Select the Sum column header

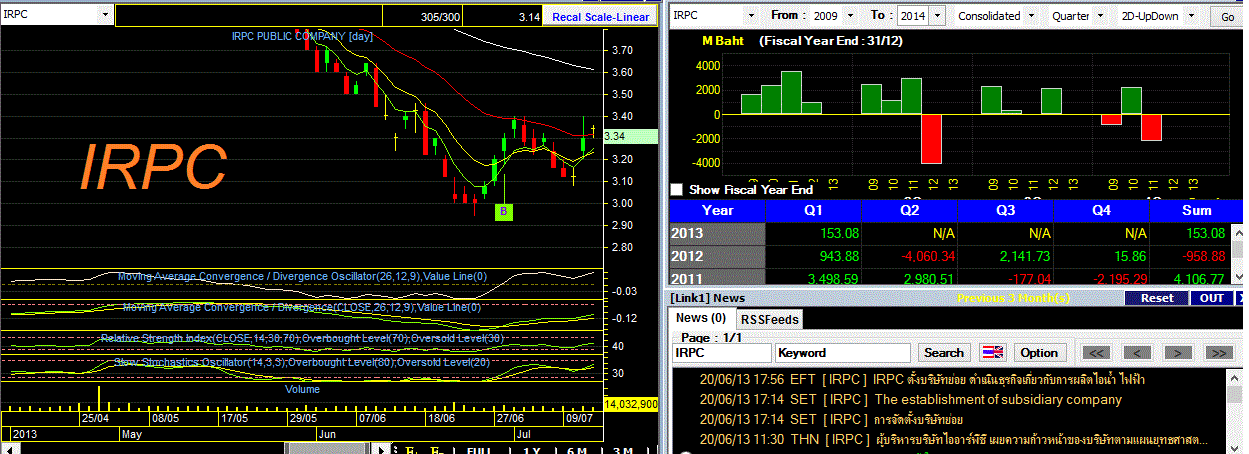[x=1196, y=210]
